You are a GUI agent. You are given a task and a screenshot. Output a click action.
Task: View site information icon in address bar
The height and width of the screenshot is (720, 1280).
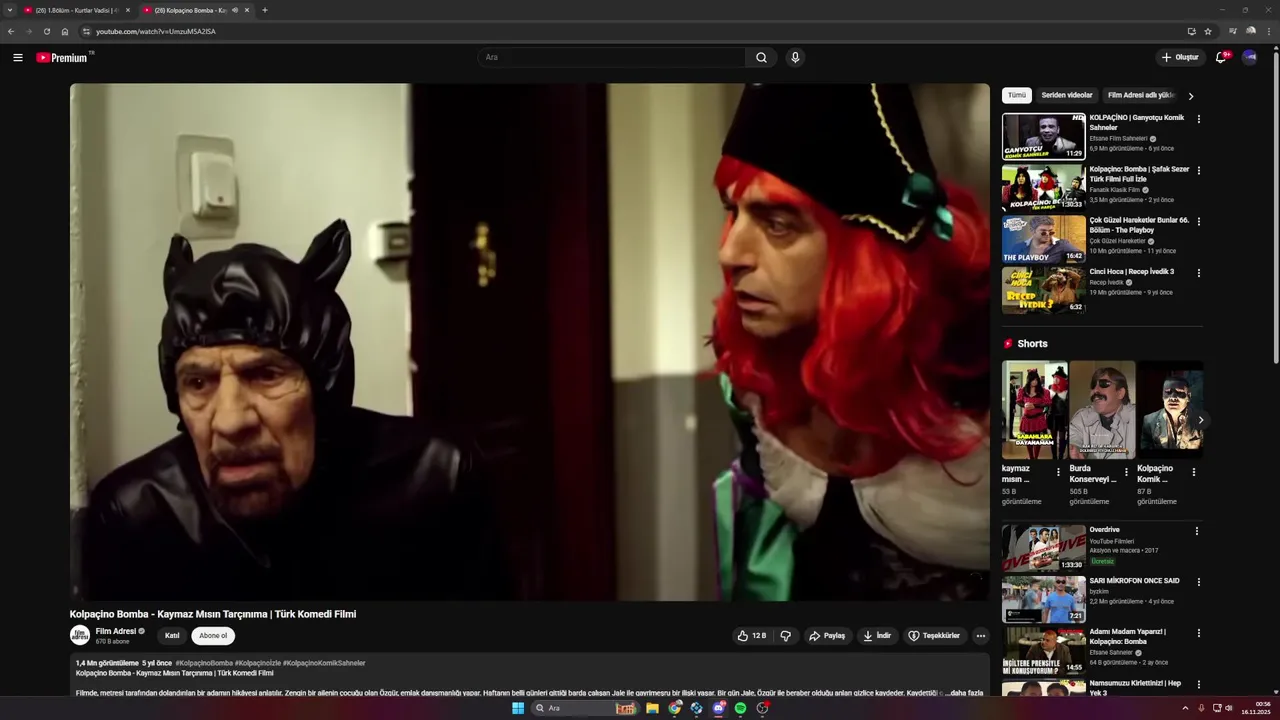click(86, 31)
